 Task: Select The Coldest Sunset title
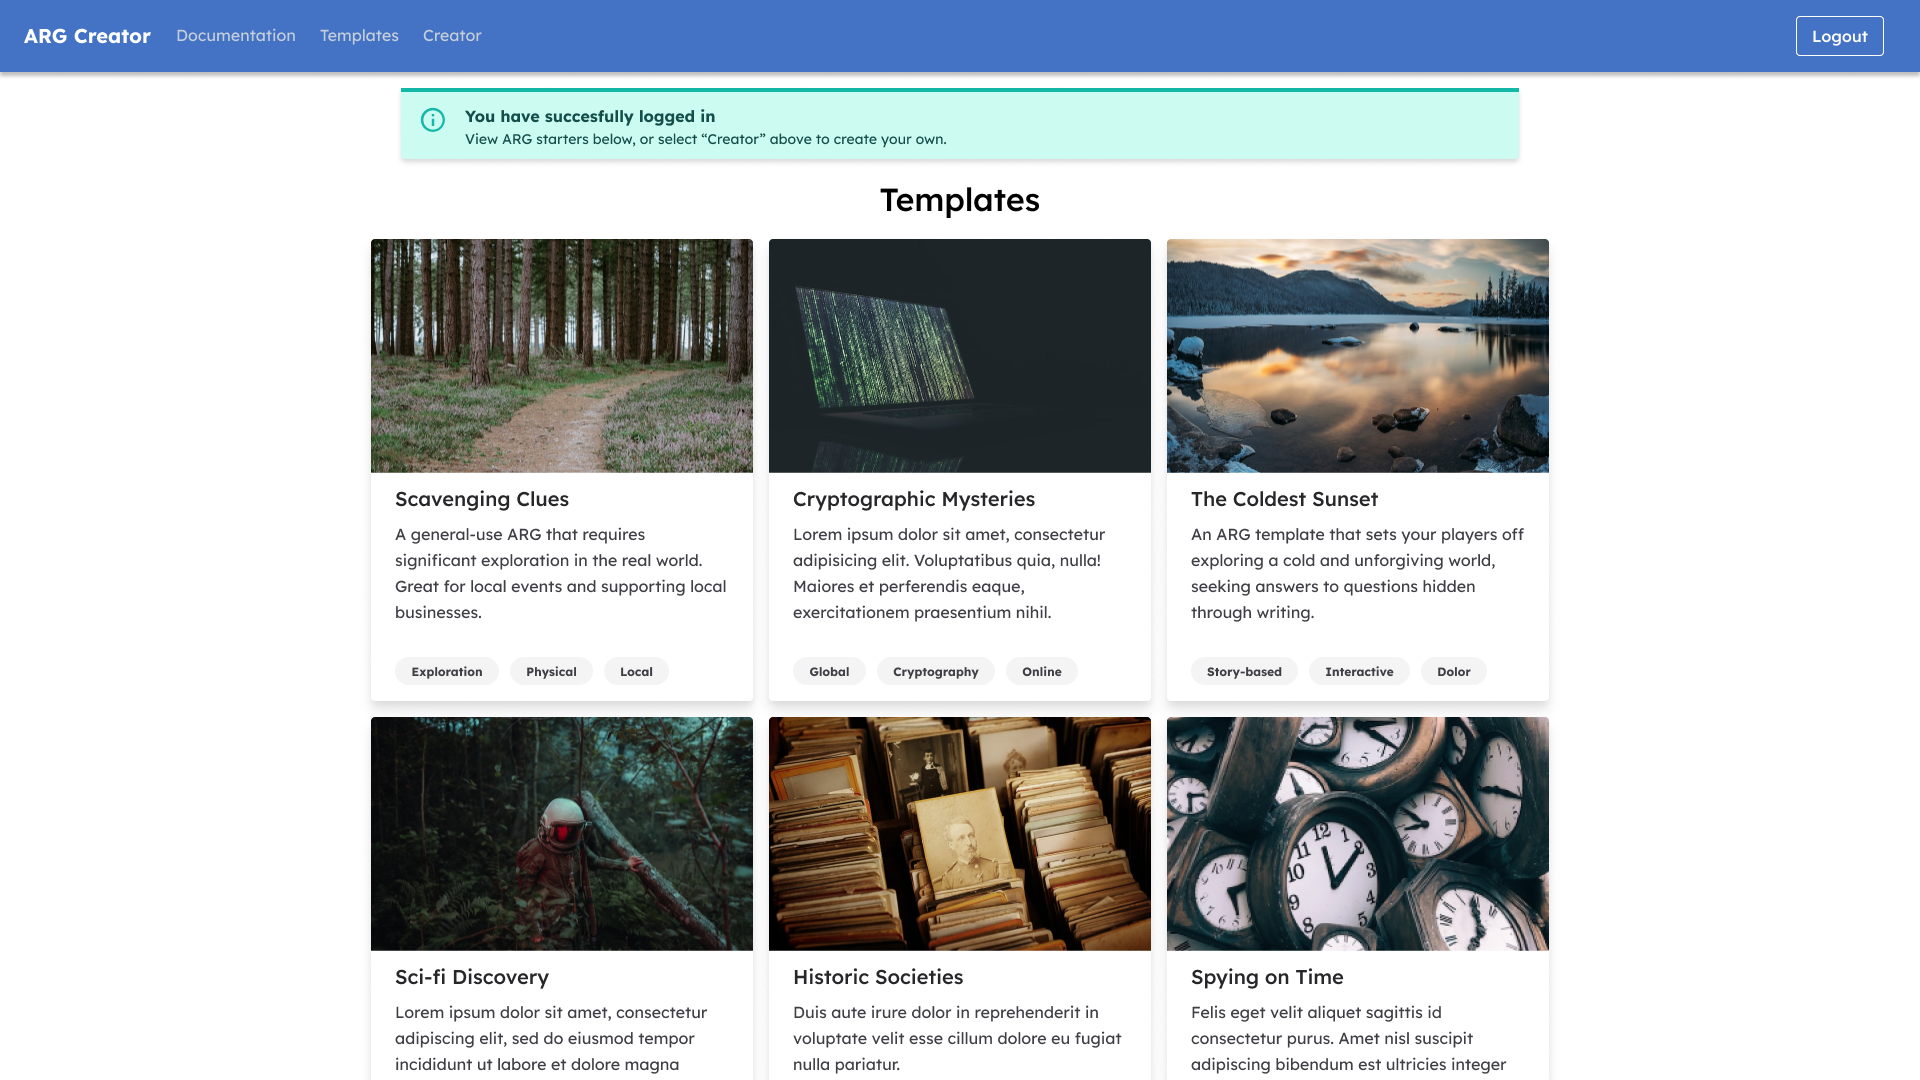pos(1284,499)
